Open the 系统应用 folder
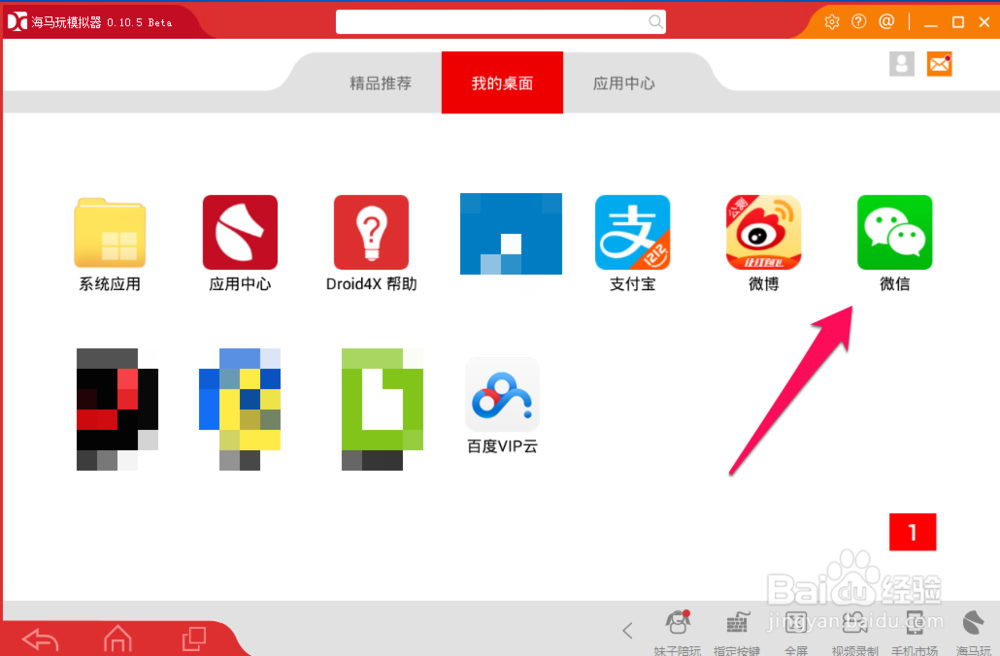This screenshot has width=1000, height=656. (110, 233)
